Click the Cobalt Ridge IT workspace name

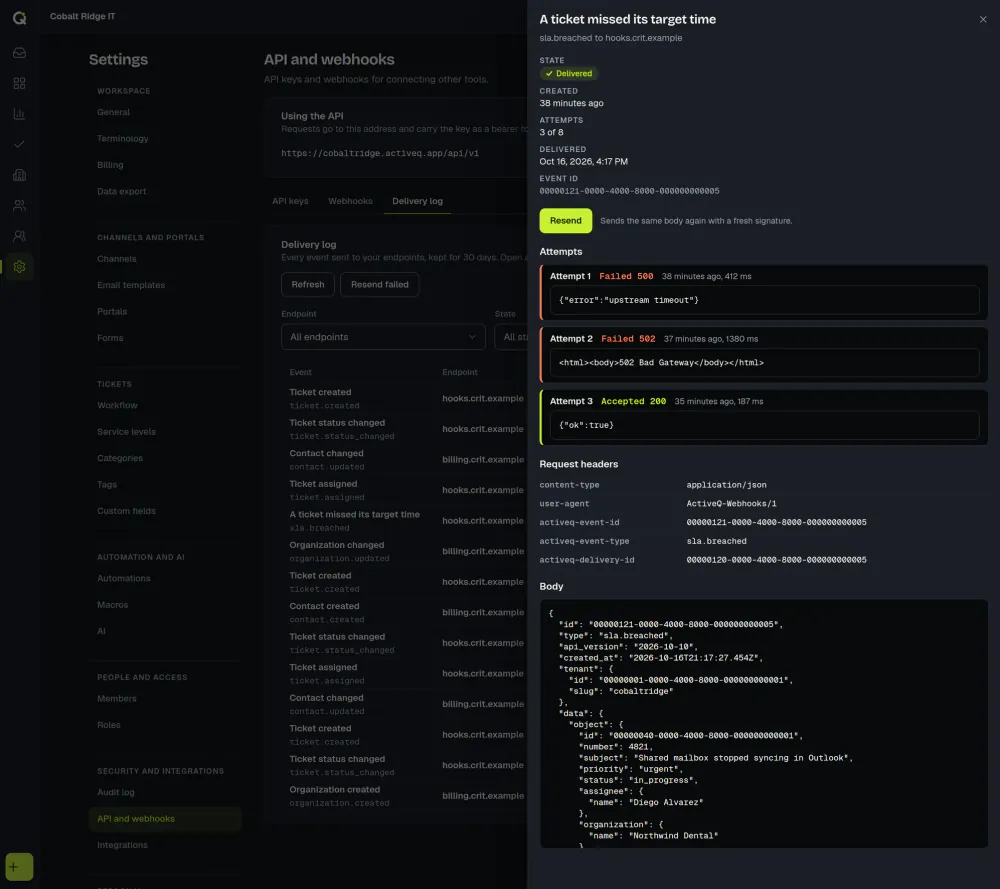(x=83, y=17)
